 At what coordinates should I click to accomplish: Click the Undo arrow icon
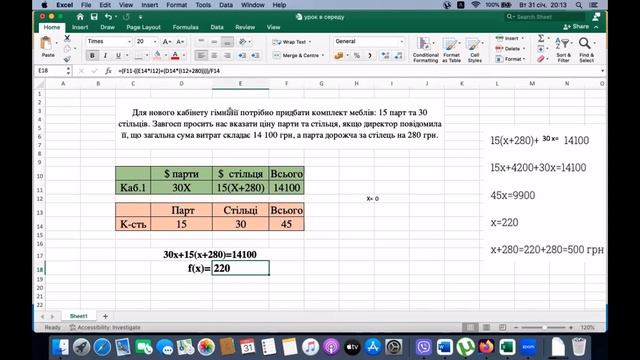coord(108,17)
